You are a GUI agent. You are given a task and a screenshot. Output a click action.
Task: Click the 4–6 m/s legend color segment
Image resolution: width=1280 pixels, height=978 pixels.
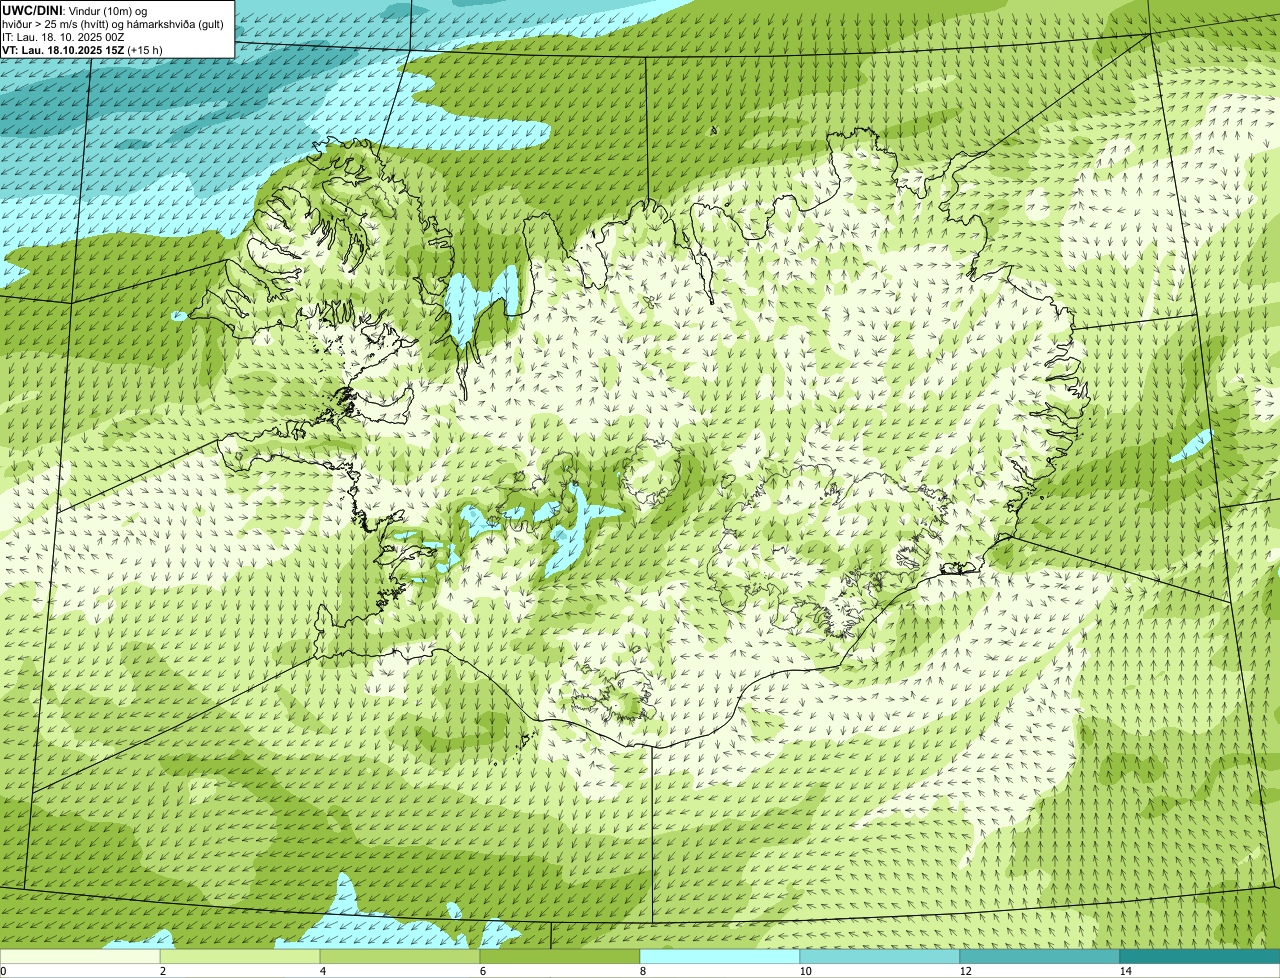pos(400,957)
